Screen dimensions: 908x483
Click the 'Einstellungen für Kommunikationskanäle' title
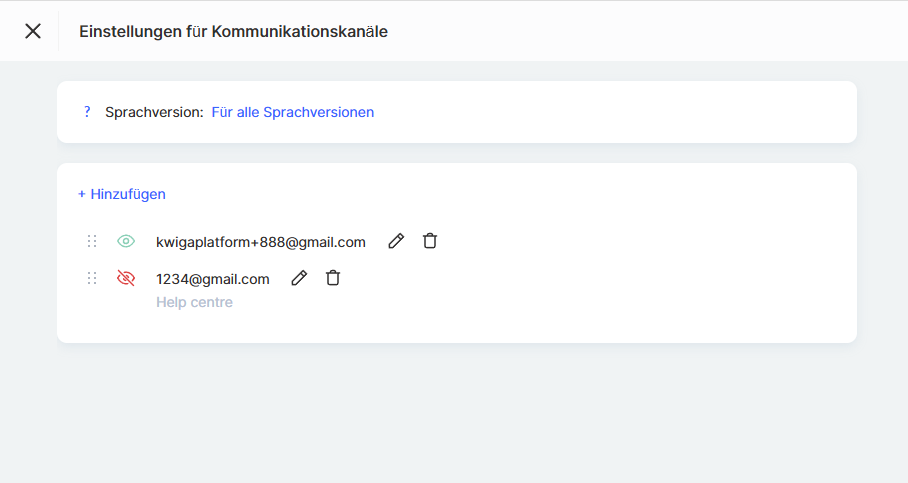pyautogui.click(x=233, y=31)
